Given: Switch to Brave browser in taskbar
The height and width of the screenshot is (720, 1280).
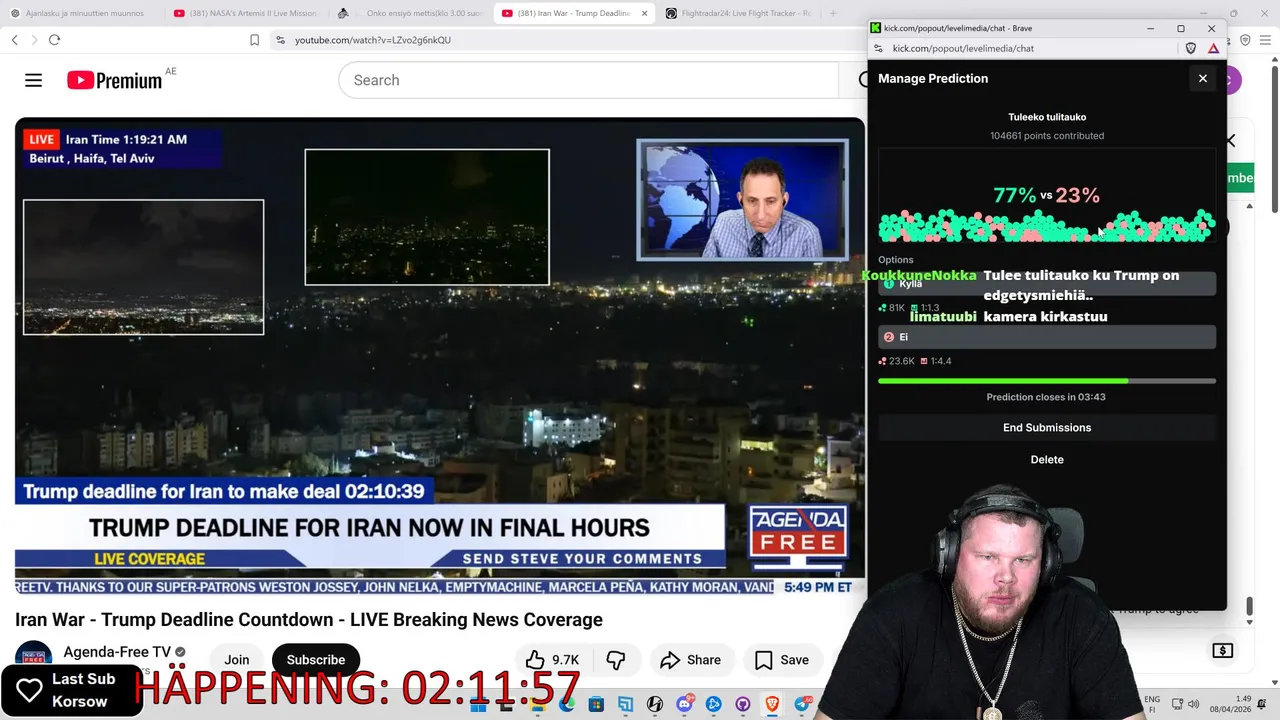Looking at the screenshot, I should click(x=772, y=705).
